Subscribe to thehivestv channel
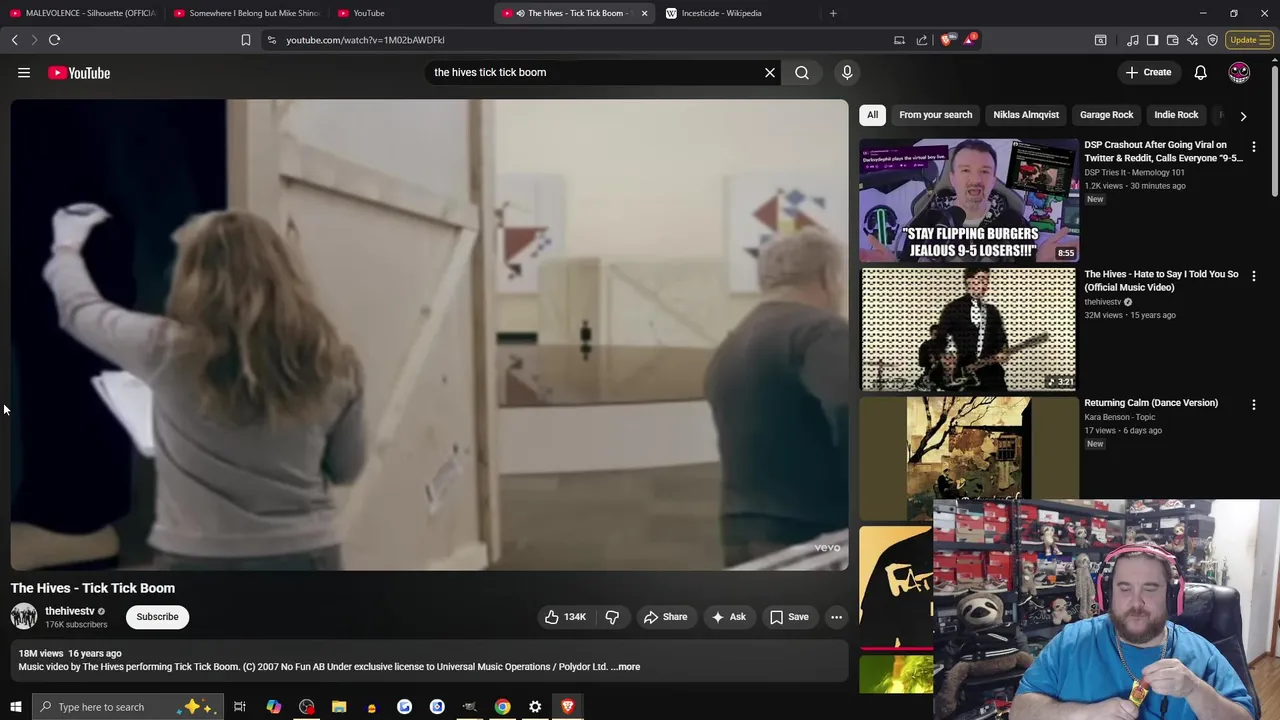The height and width of the screenshot is (720, 1280). (x=157, y=617)
